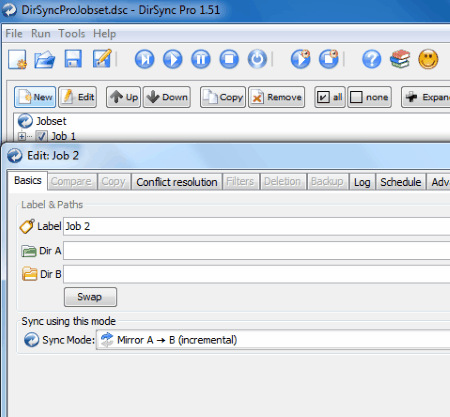Click the DirSync Pro title bar icon
Viewport: 450px width, 417px height.
9,10
